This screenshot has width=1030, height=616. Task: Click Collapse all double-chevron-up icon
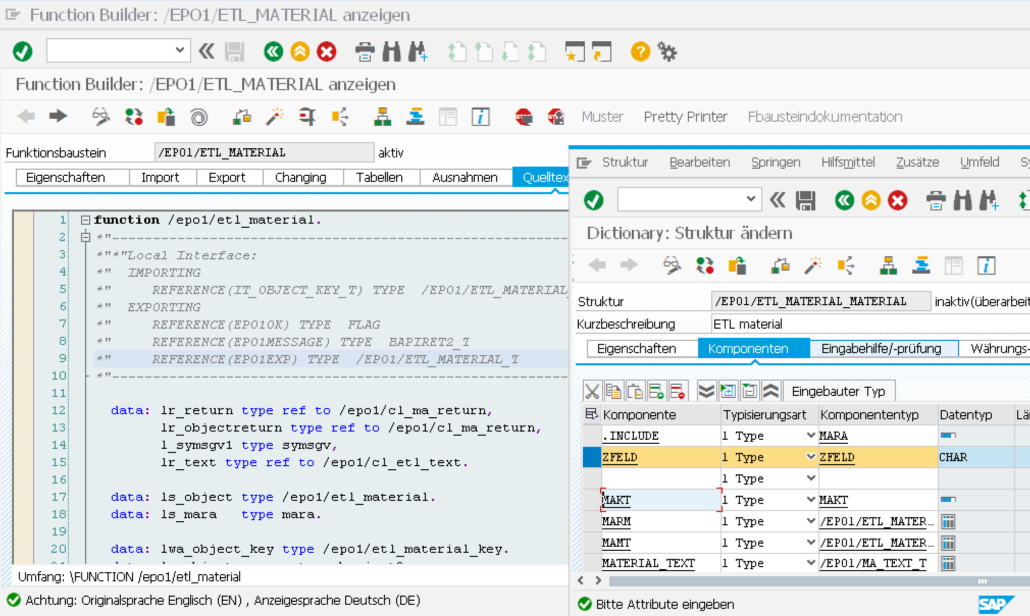[771, 391]
